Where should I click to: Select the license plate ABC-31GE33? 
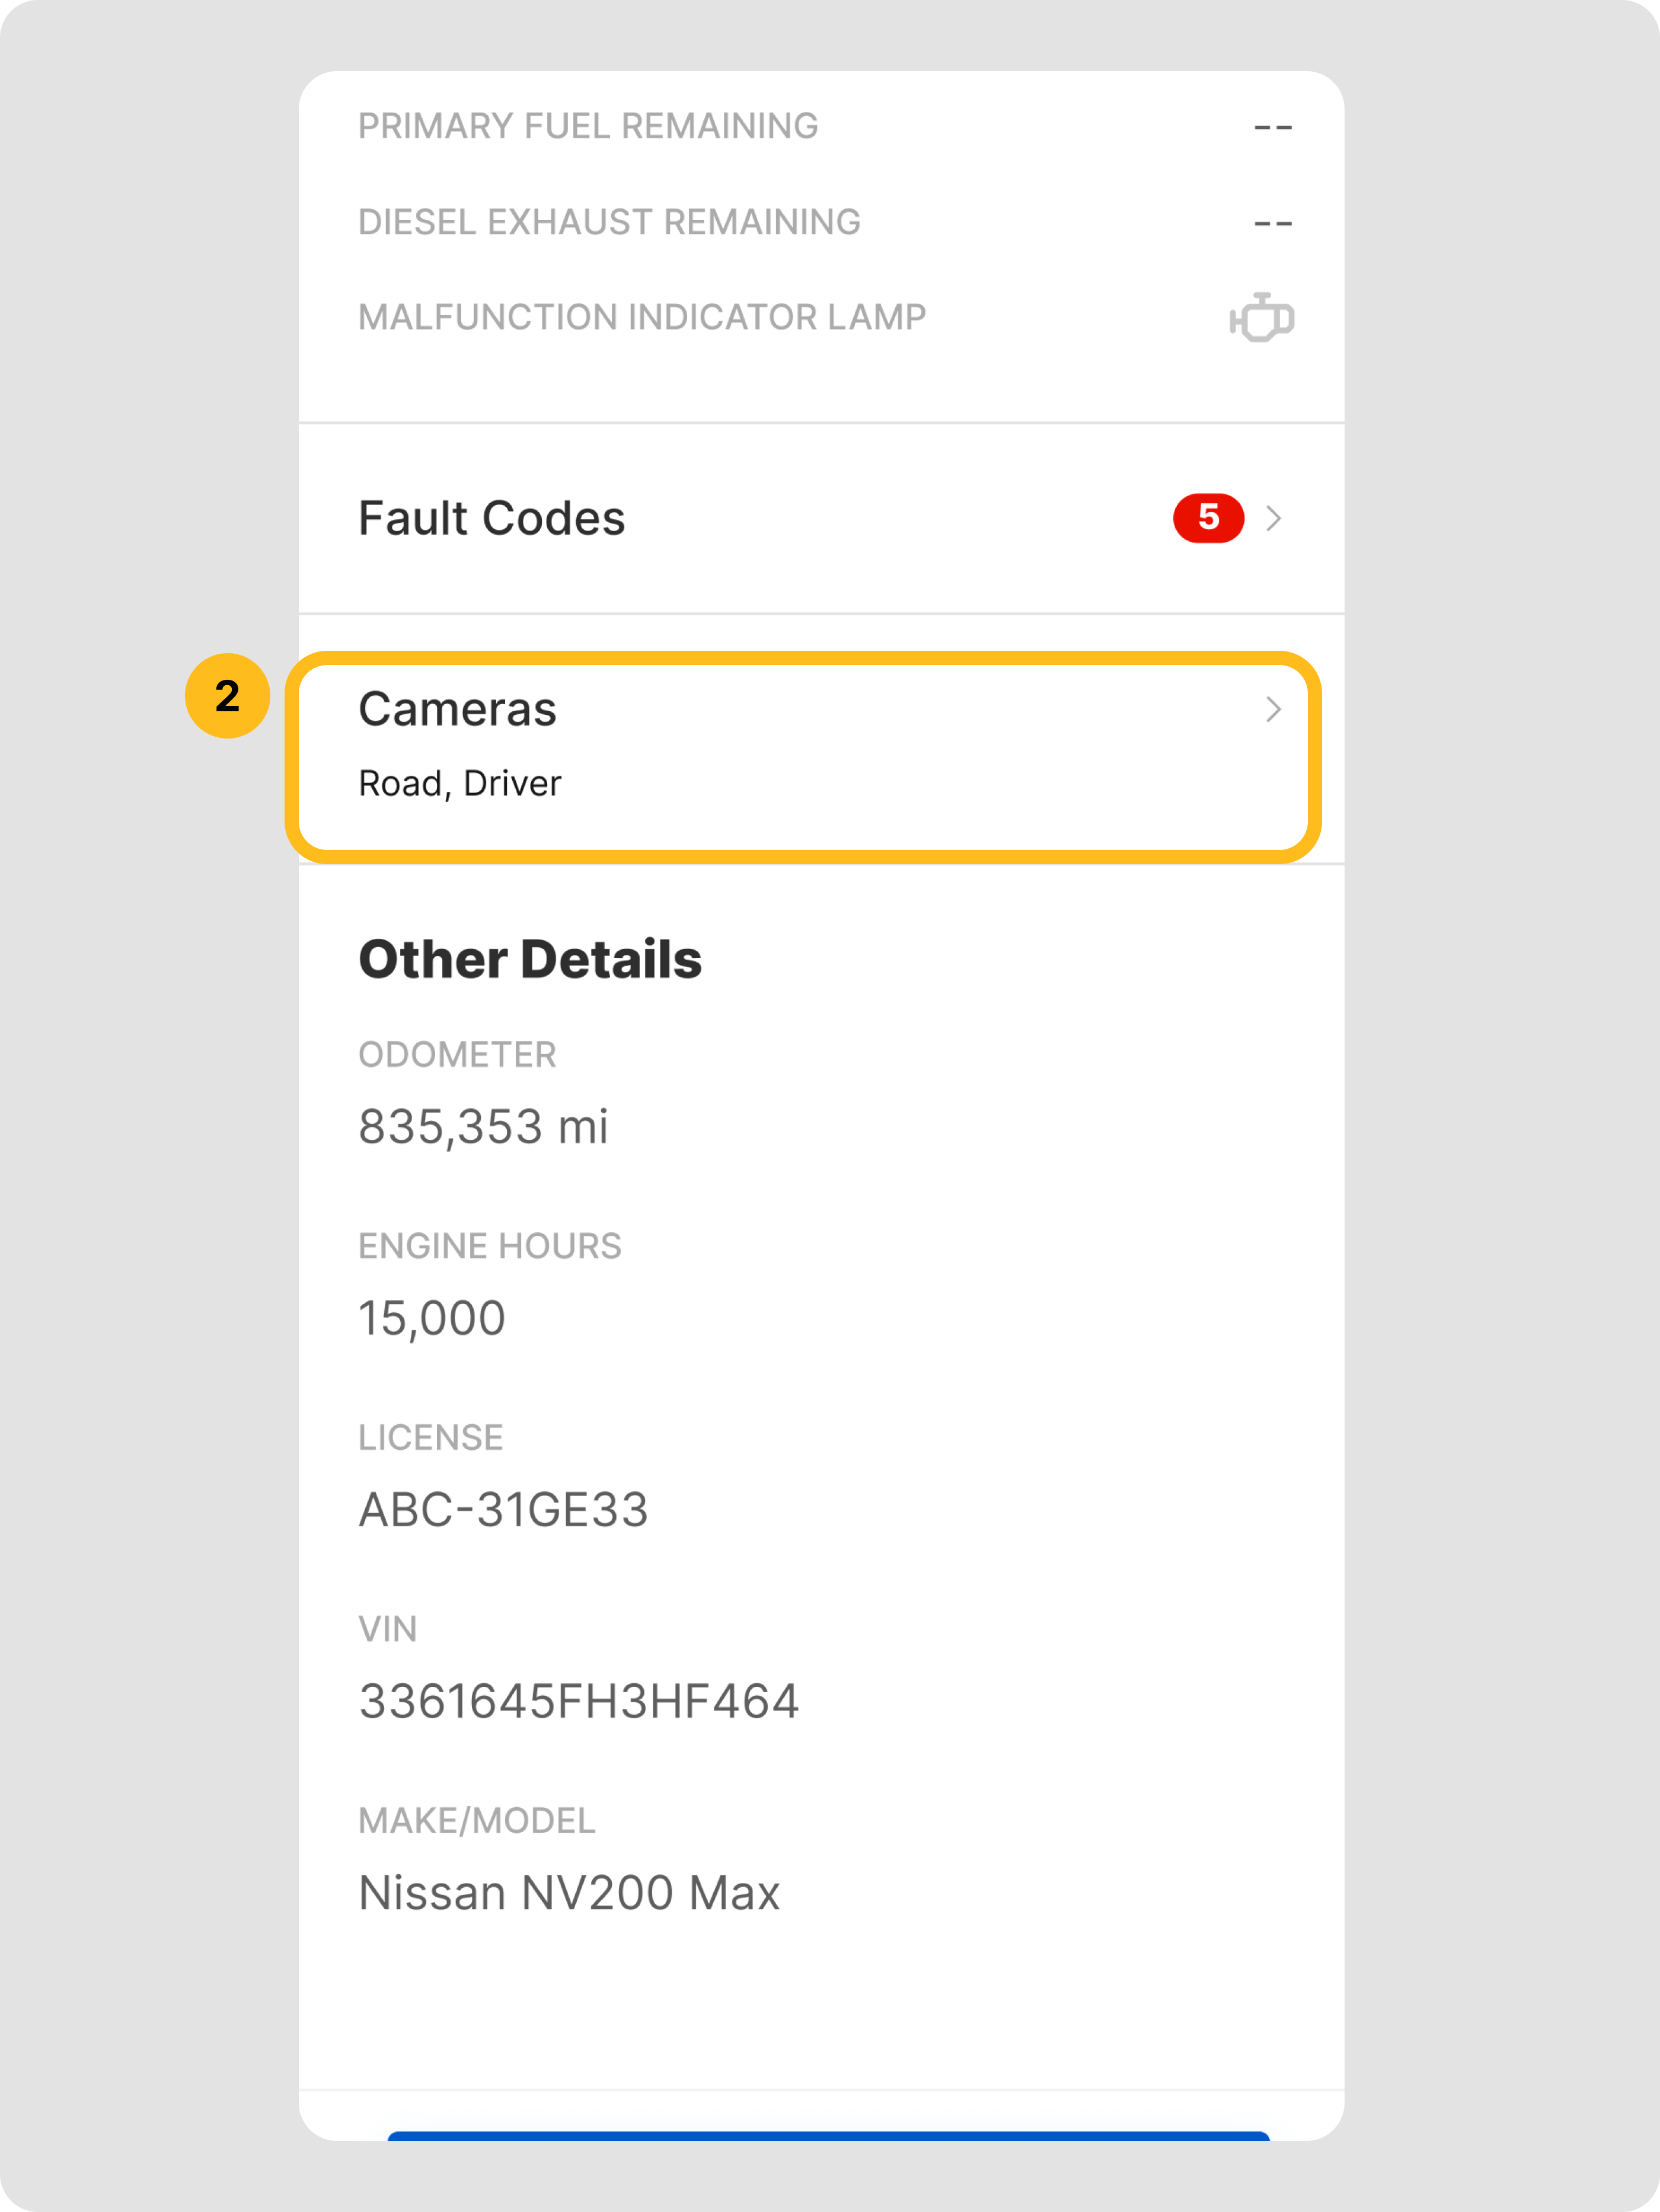pyautogui.click(x=503, y=1510)
